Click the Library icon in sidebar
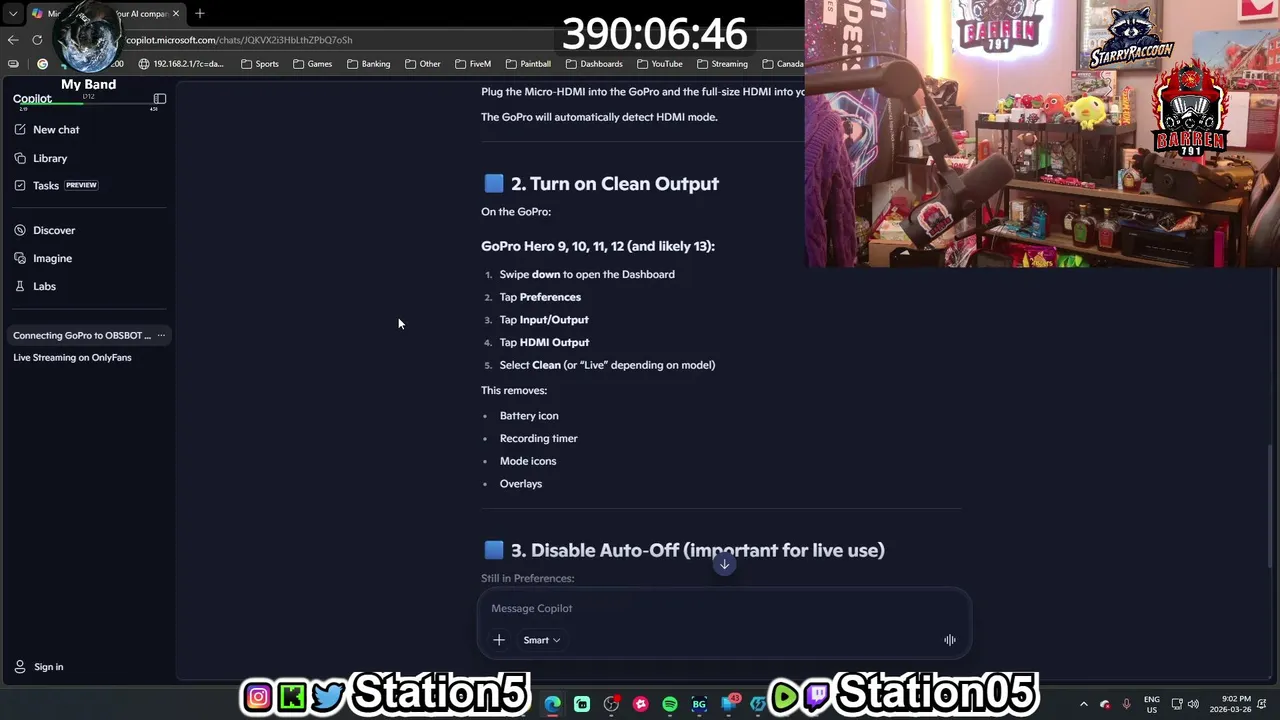The width and height of the screenshot is (1280, 720). click(x=20, y=158)
